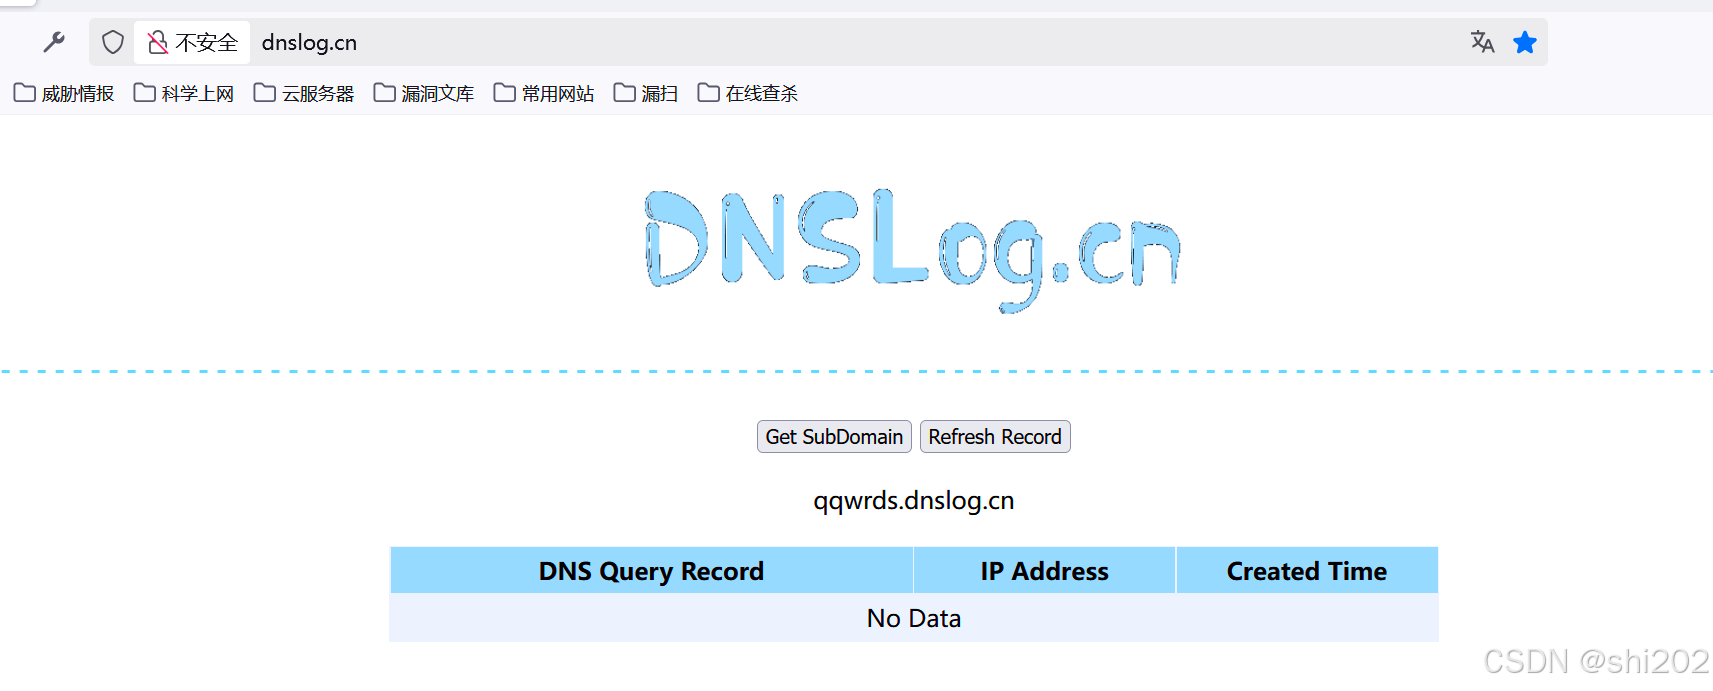The width and height of the screenshot is (1713, 691).
Task: Show site info via the 不安全 insecure indicator
Action: tap(192, 42)
